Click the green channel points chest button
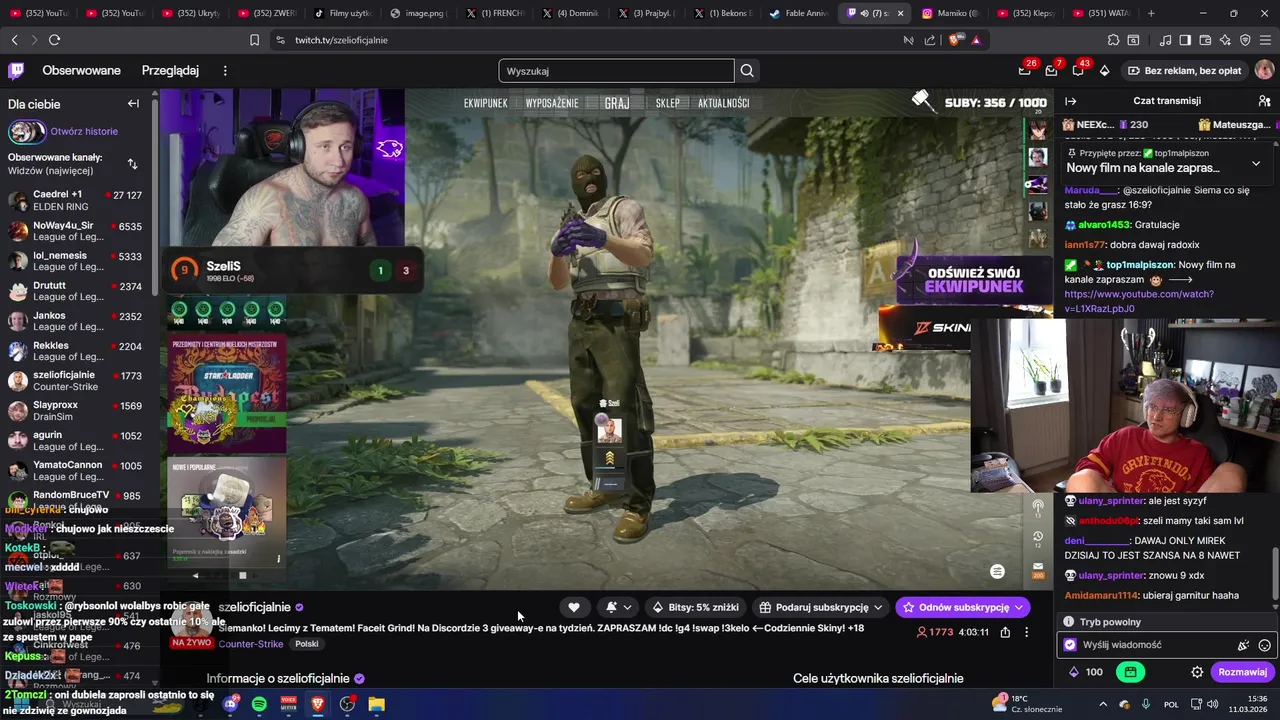 pos(1130,672)
